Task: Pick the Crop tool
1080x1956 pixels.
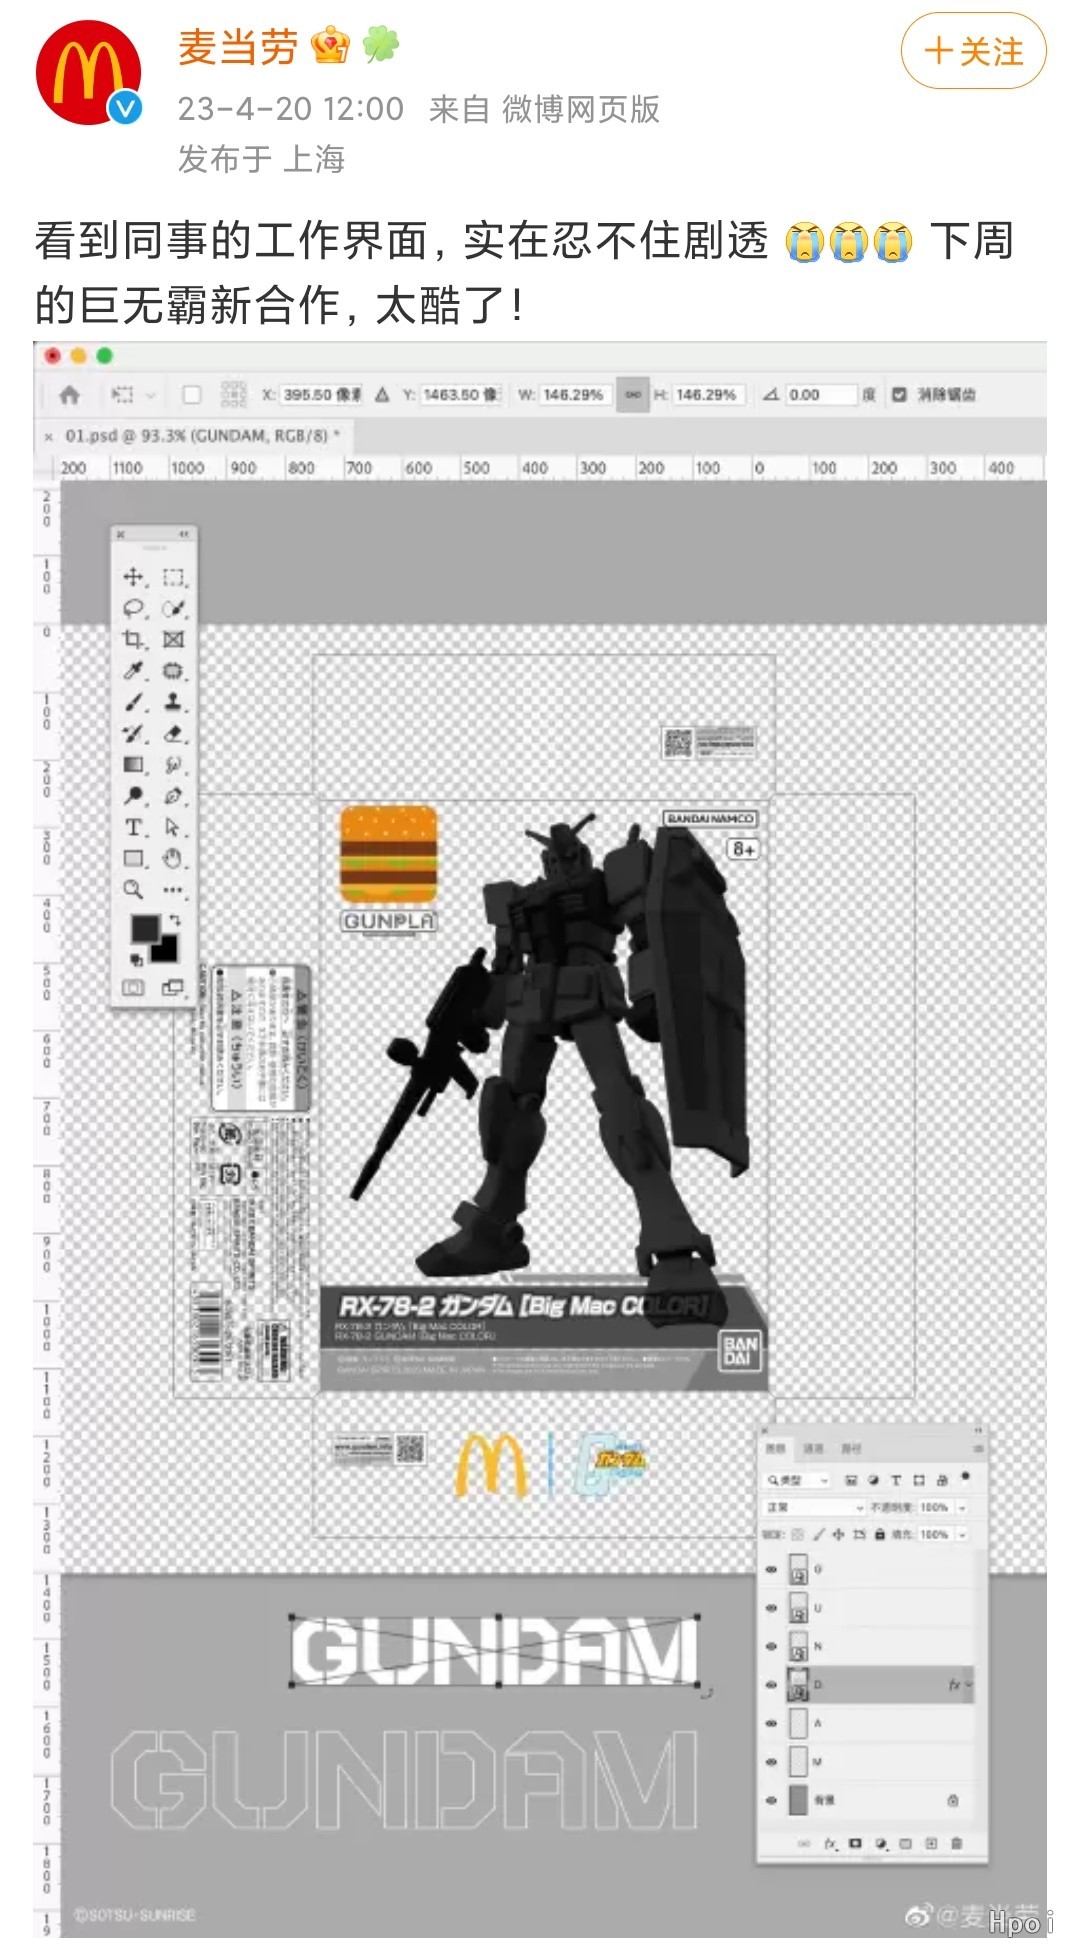Action: (133, 640)
